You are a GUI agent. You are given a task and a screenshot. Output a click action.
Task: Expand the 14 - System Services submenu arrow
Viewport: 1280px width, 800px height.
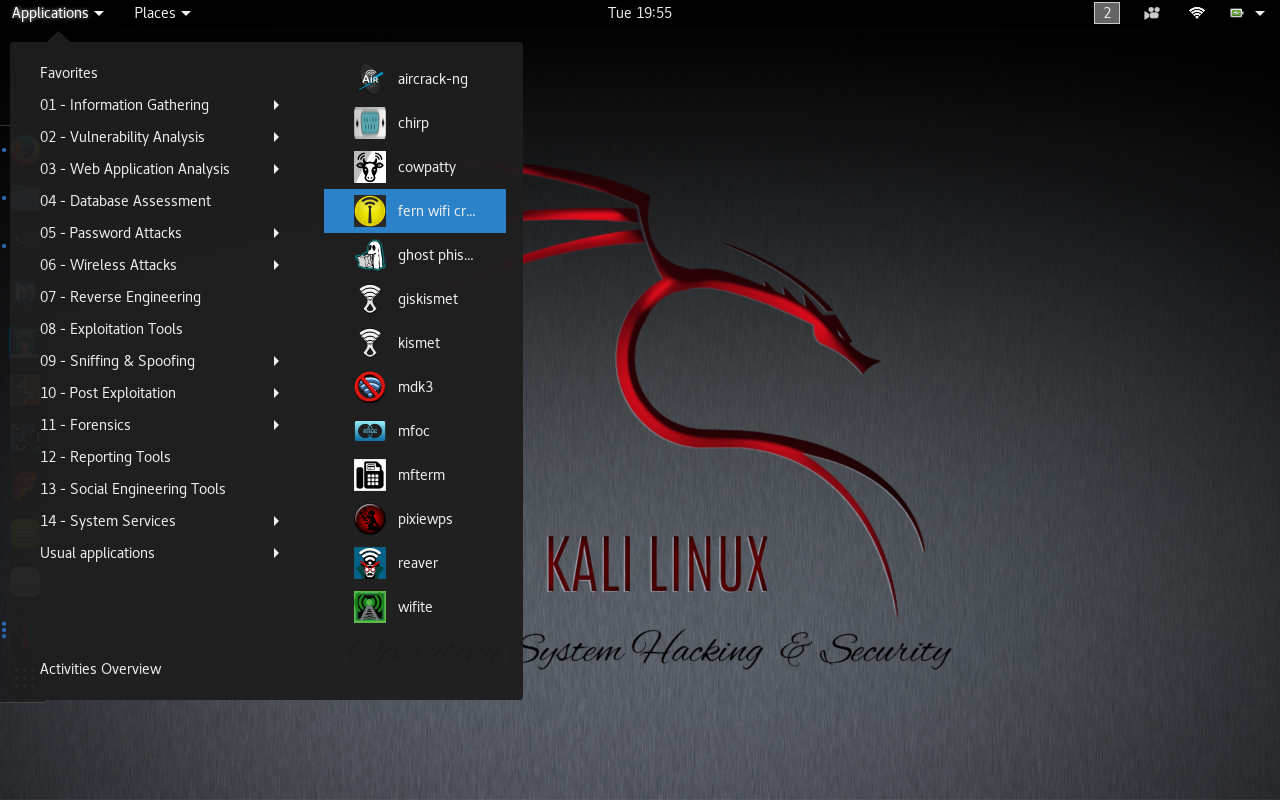point(276,521)
